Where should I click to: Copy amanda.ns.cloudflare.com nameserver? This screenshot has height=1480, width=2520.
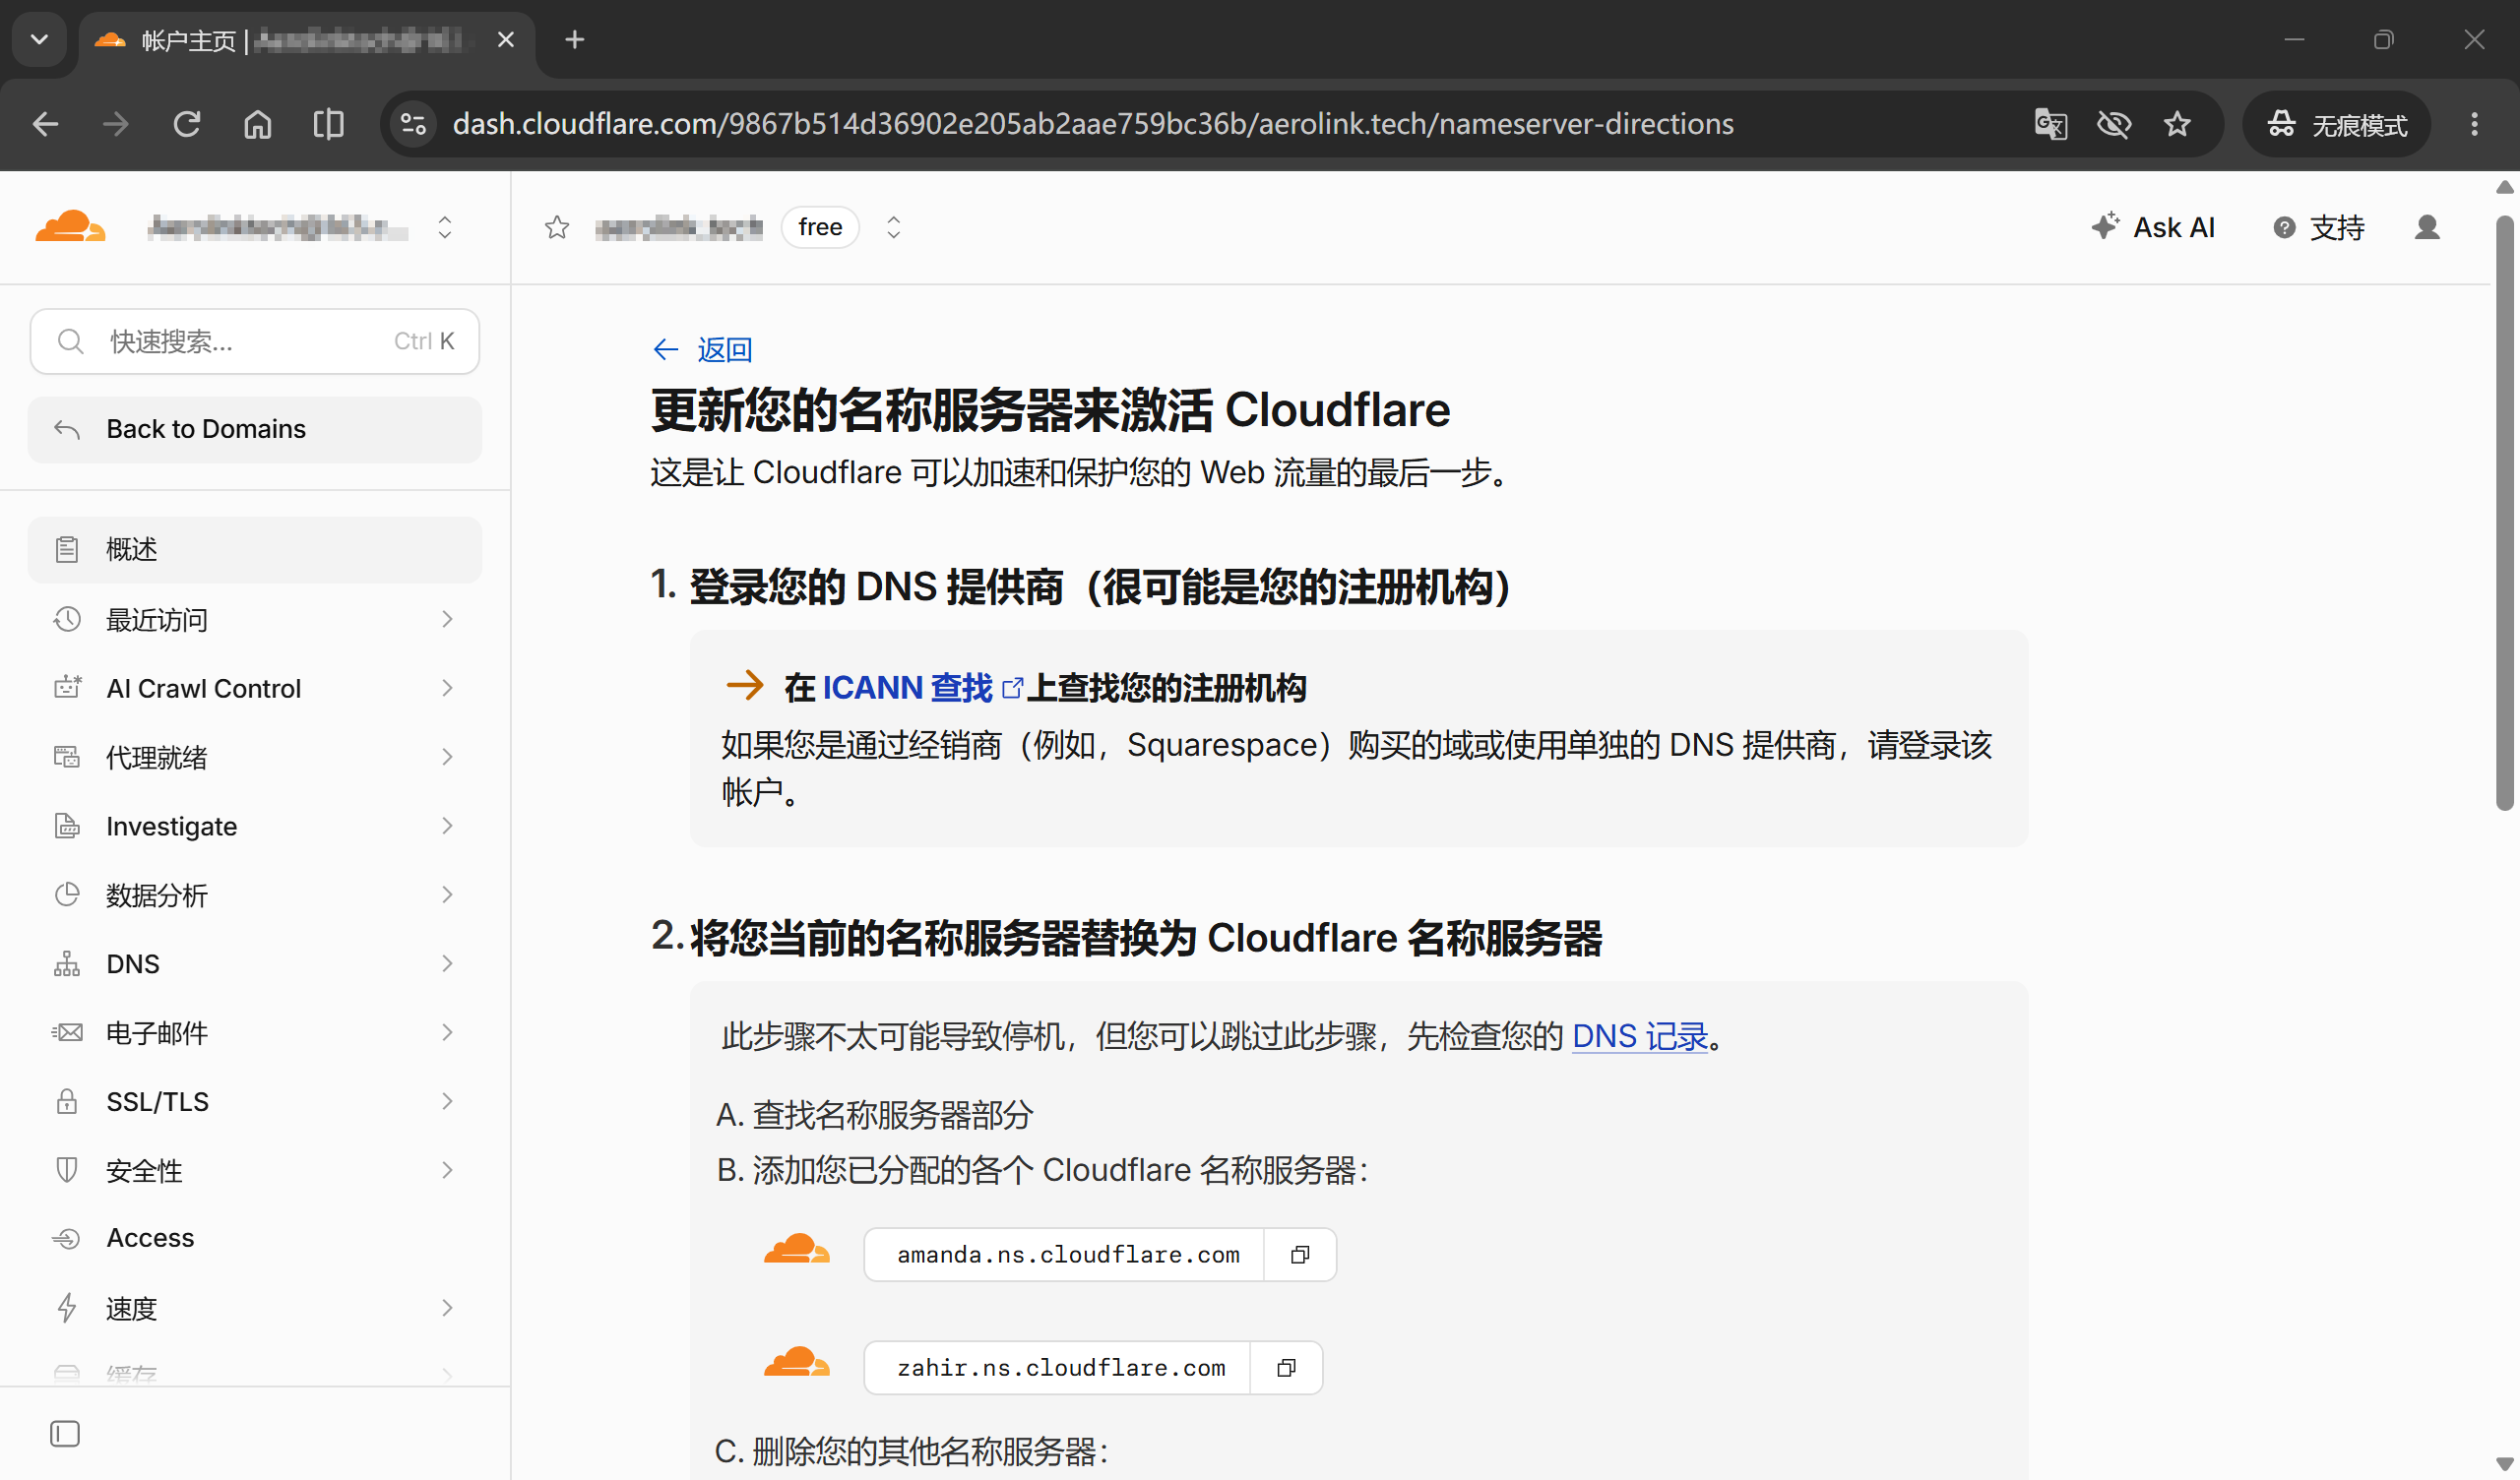1300,1254
